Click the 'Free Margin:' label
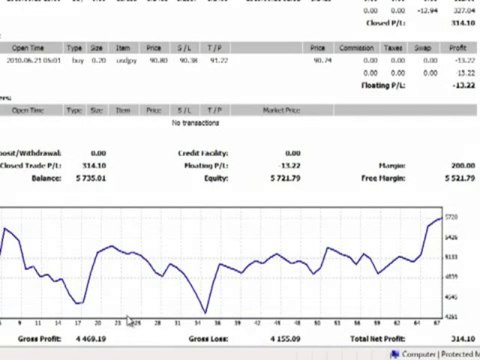This screenshot has height=360, width=480. click(x=383, y=178)
